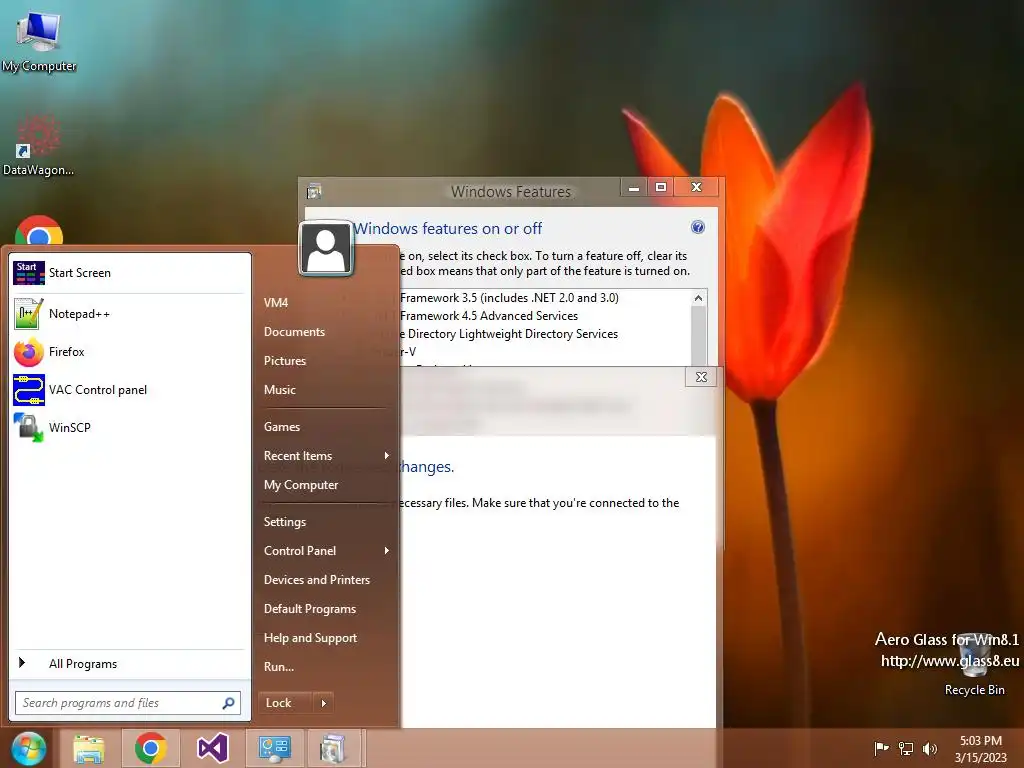
Task: Select .NET Framework 4.5 Advanced Services row
Action: [489, 316]
